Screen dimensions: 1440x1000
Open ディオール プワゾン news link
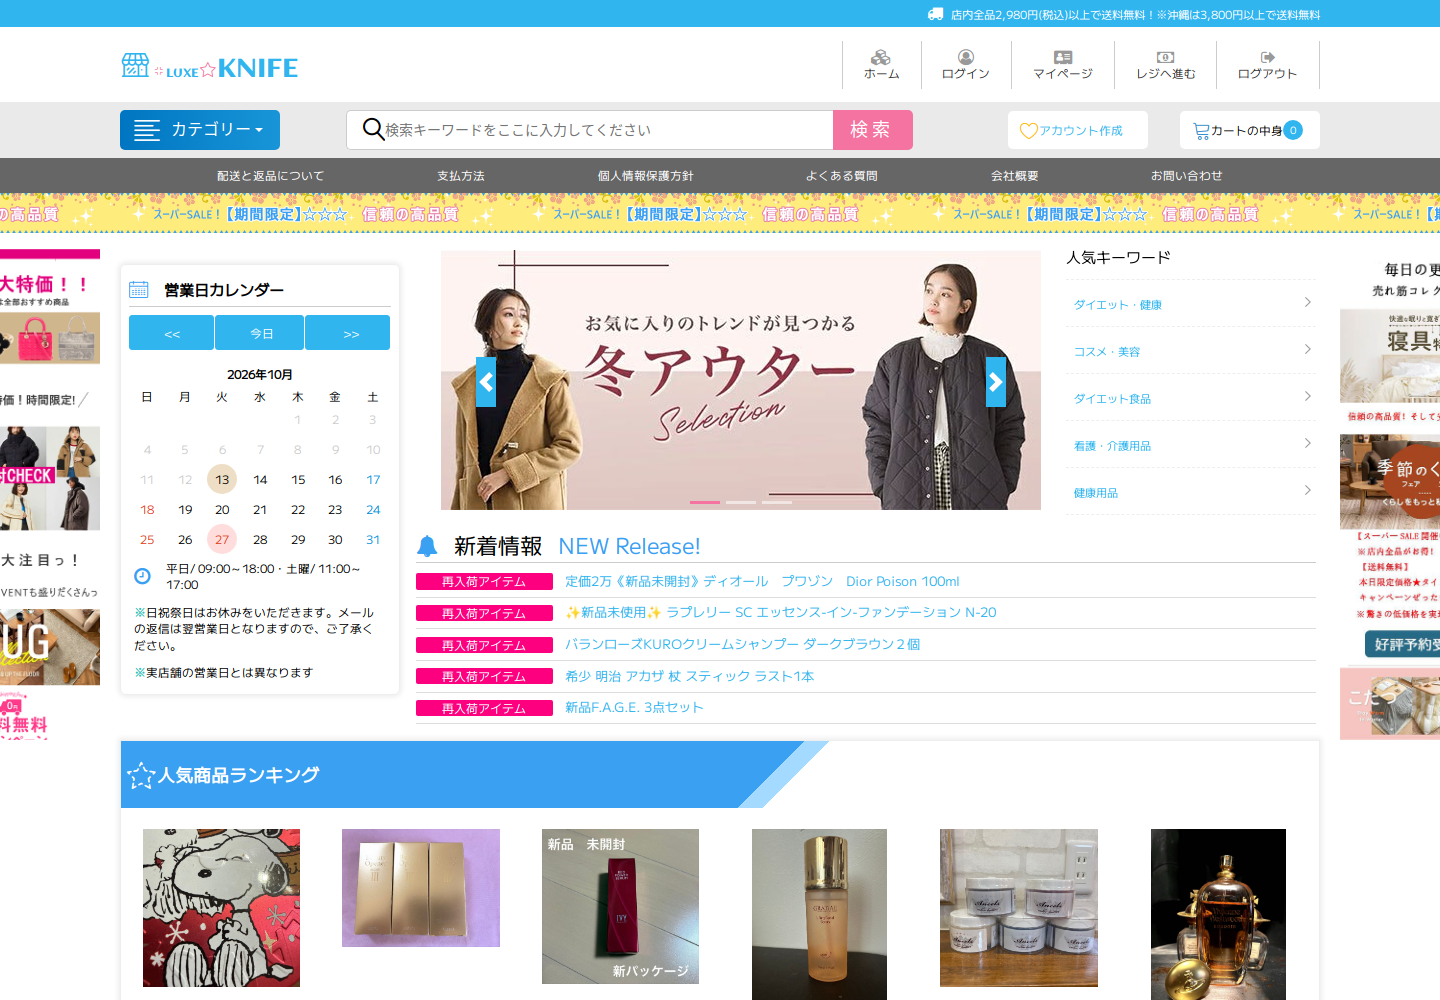tap(762, 581)
